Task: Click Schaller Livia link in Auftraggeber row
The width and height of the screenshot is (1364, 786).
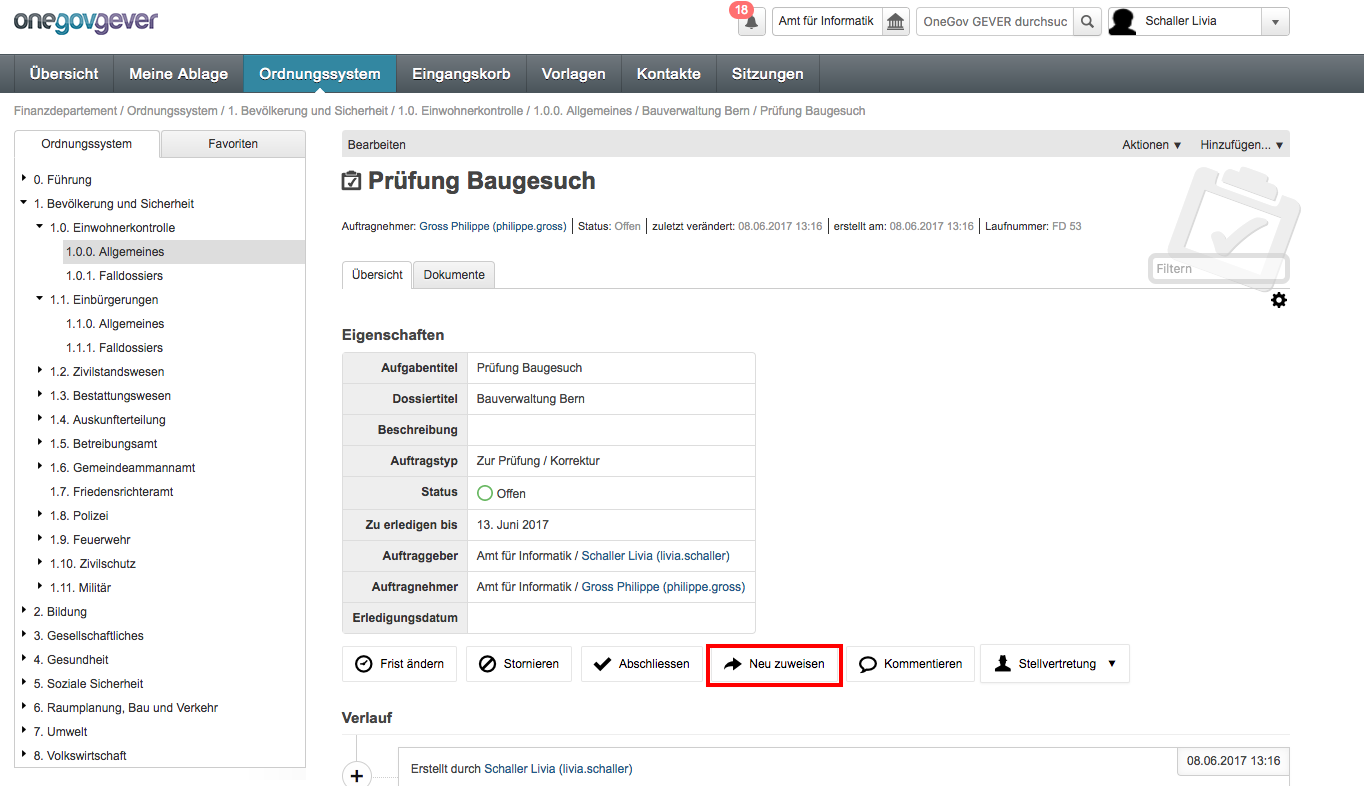Action: coord(655,556)
